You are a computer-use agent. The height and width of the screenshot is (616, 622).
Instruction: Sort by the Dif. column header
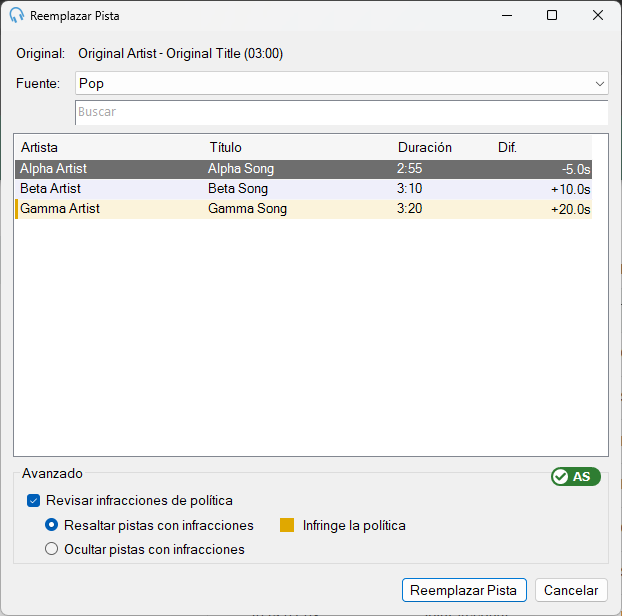click(x=507, y=148)
